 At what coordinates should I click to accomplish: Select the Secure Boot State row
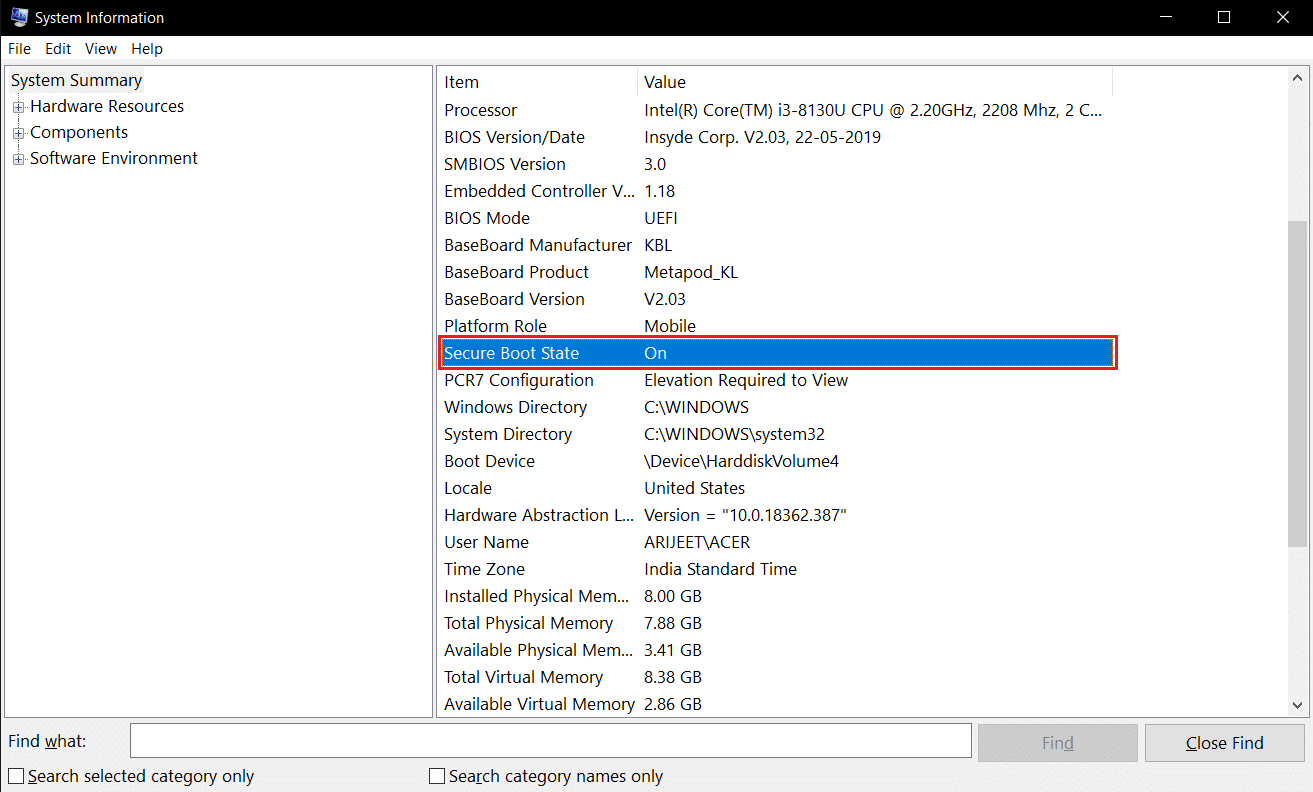click(x=776, y=353)
